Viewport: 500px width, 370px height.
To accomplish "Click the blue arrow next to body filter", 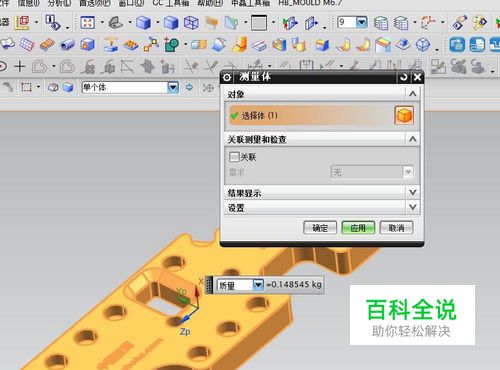I will (189, 87).
